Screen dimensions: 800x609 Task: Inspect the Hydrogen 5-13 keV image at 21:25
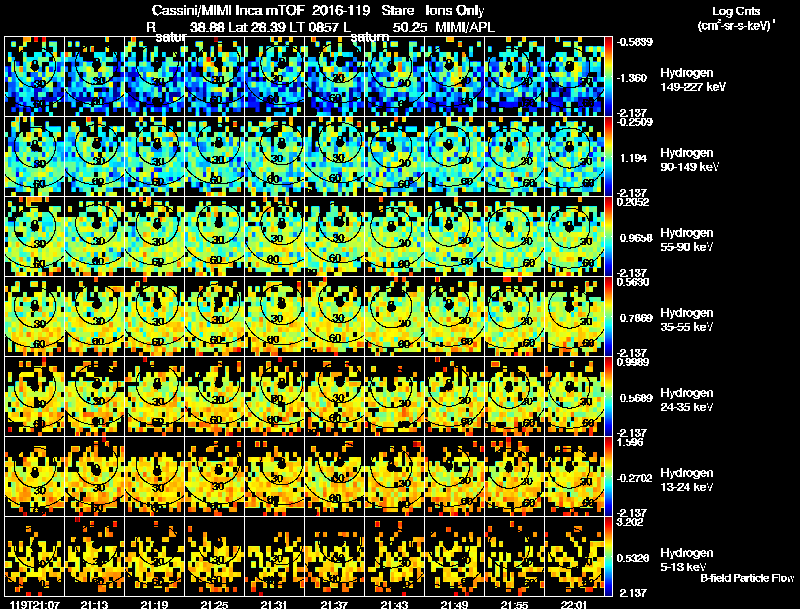click(x=214, y=556)
